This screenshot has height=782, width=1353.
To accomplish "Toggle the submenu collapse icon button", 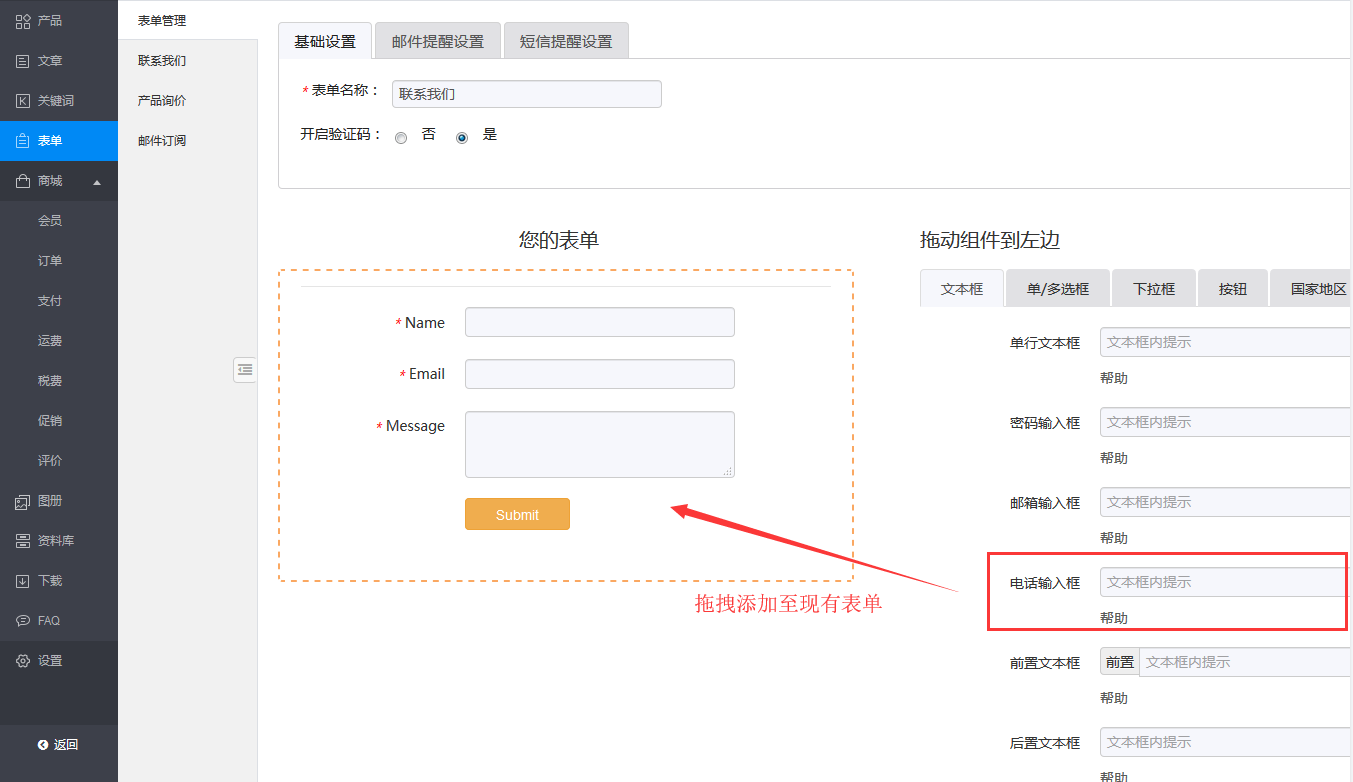I will pos(245,370).
